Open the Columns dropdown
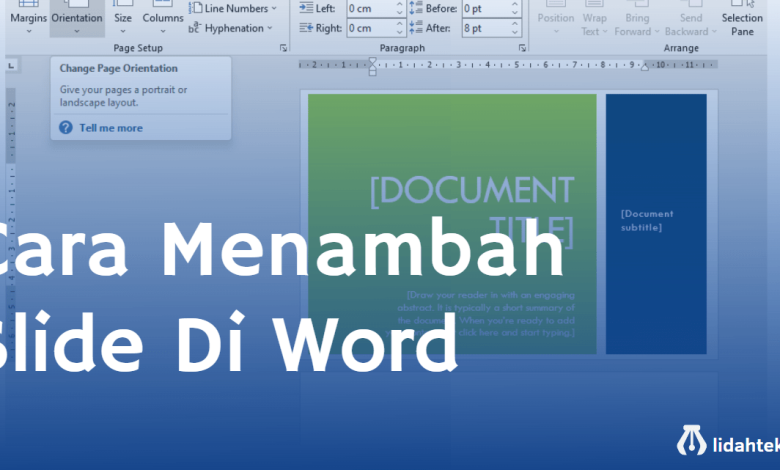Screen dimensions: 780x470 point(163,18)
